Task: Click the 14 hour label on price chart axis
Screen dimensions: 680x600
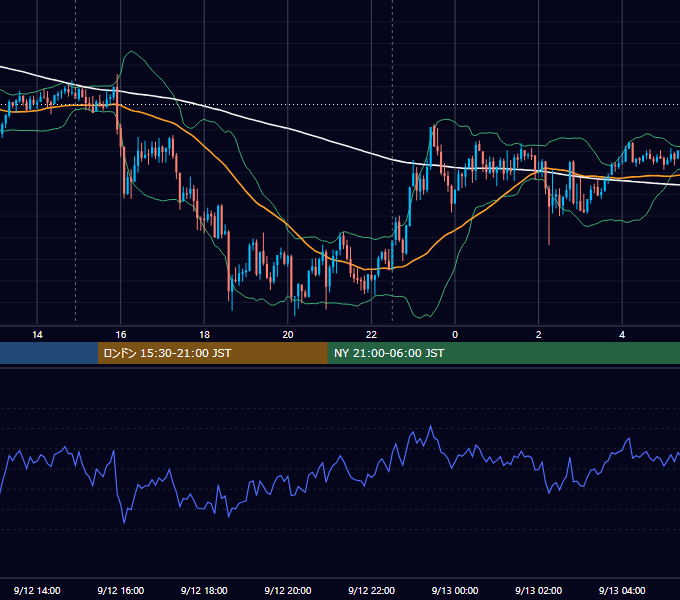Action: pyautogui.click(x=37, y=335)
